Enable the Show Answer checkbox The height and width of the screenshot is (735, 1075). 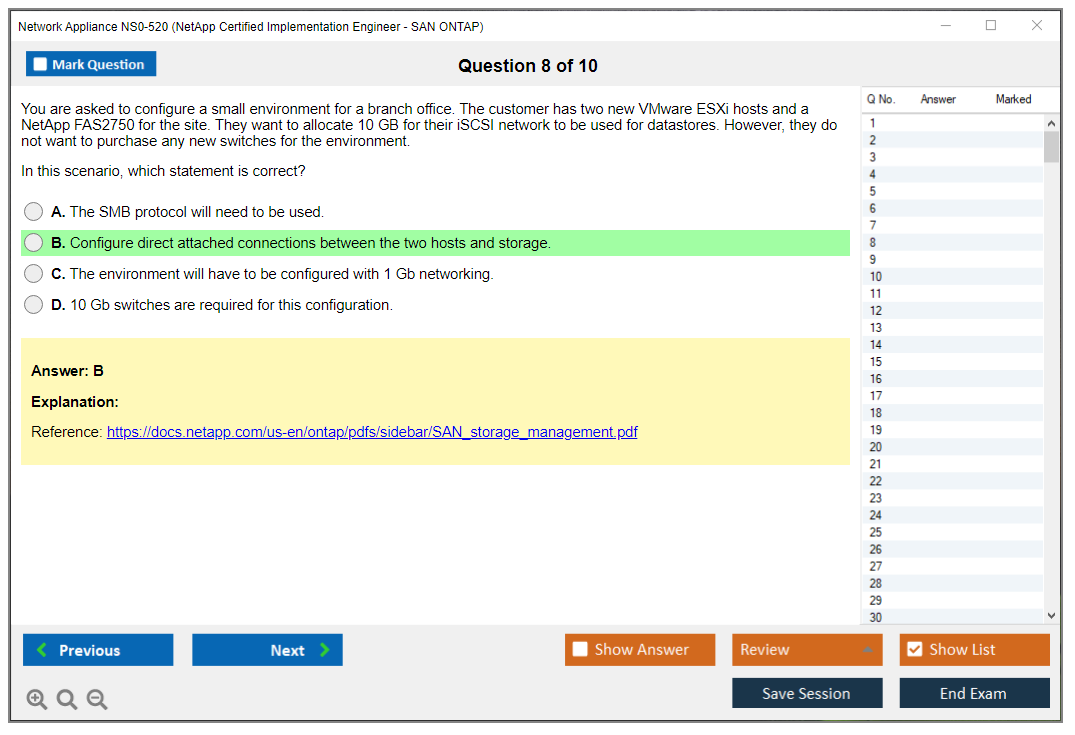pos(581,650)
